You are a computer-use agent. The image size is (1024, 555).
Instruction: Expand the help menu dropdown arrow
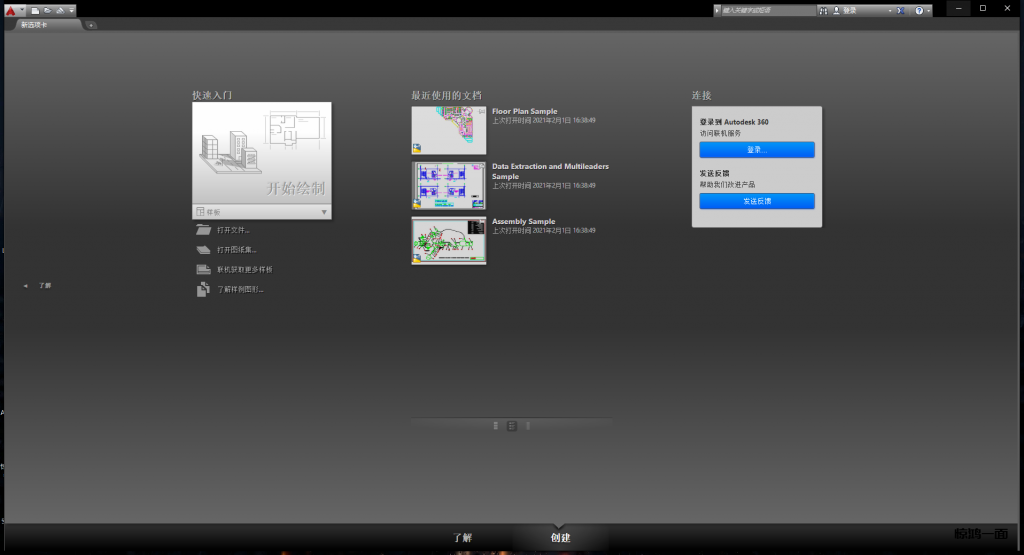click(928, 10)
